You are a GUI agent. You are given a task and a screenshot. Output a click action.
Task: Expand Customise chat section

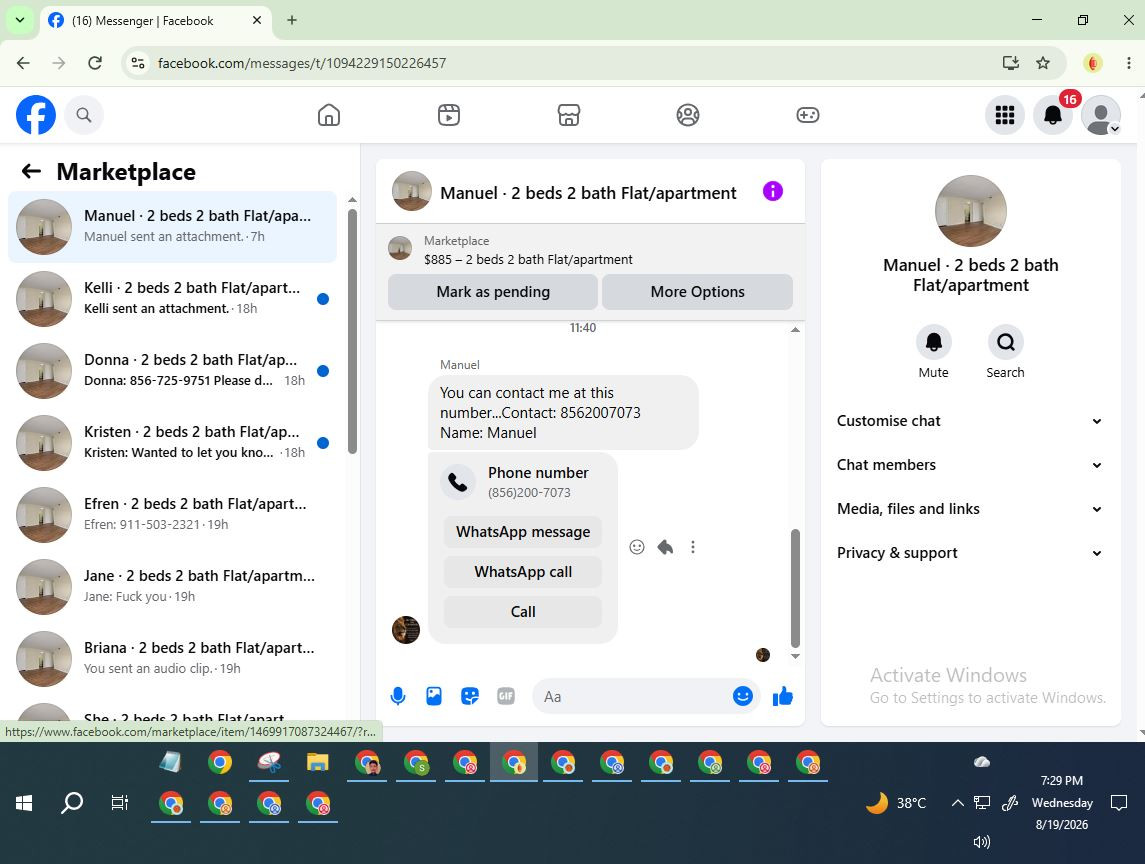click(x=970, y=421)
